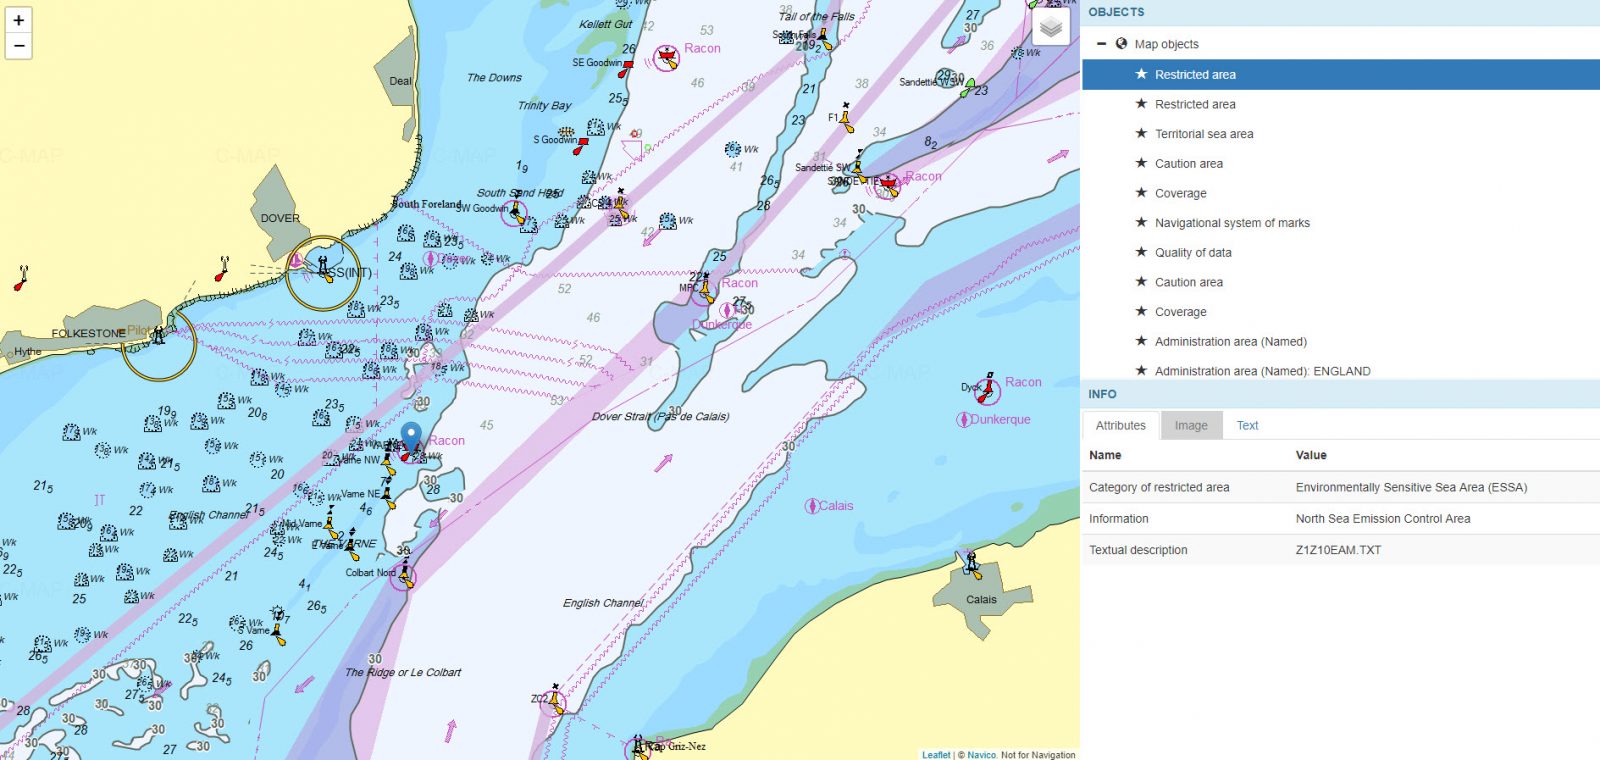
Task: Click the North Sea Emission Control Area value
Action: [1383, 519]
